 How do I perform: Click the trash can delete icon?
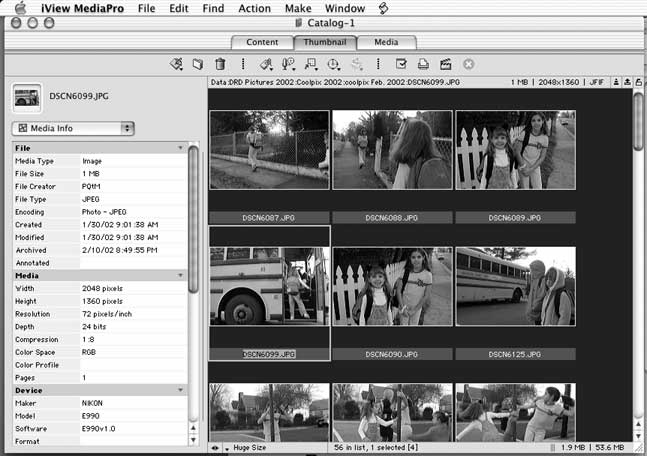(x=220, y=64)
